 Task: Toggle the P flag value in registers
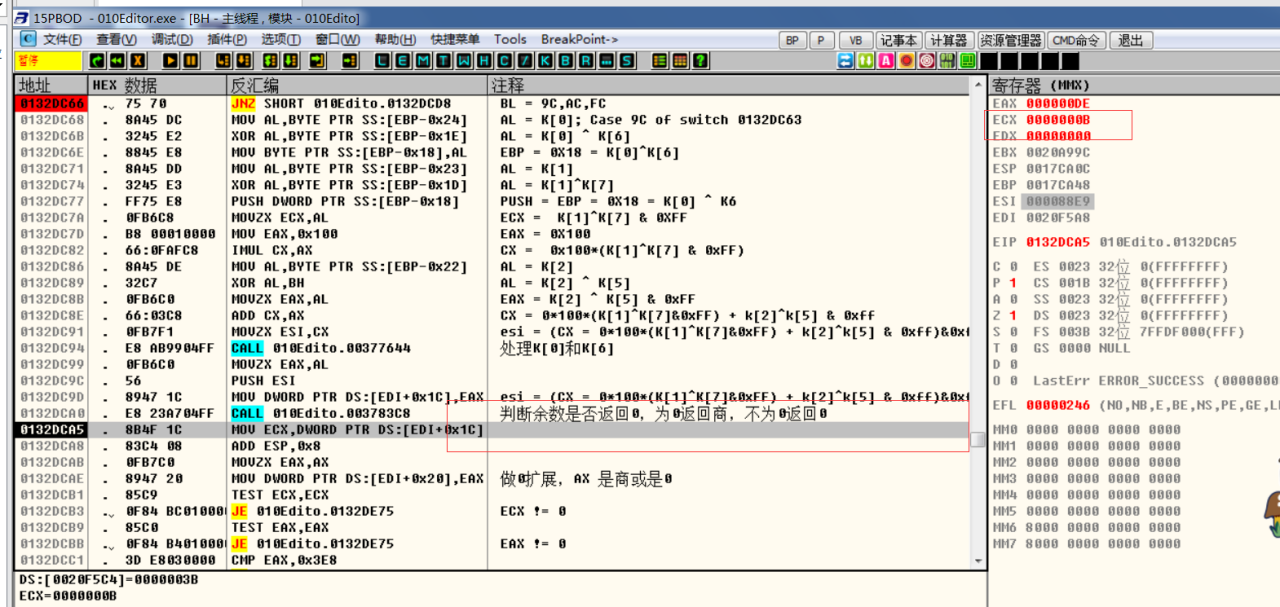[x=1012, y=283]
